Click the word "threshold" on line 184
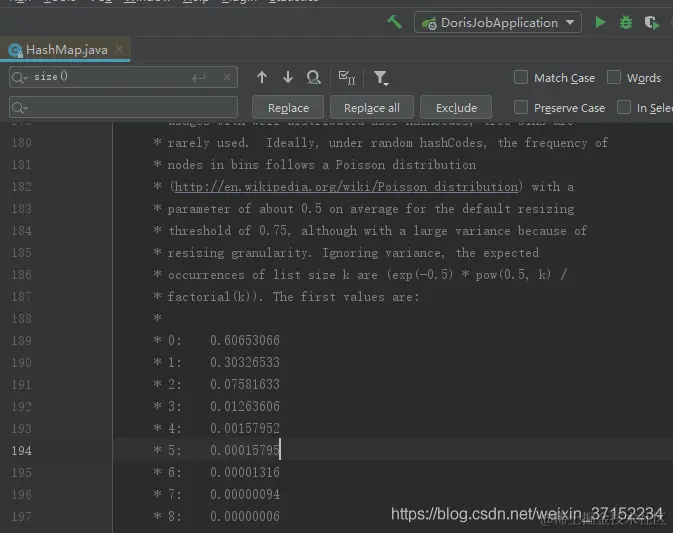Screen dimensions: 673x533 pyautogui.click(x=200, y=230)
